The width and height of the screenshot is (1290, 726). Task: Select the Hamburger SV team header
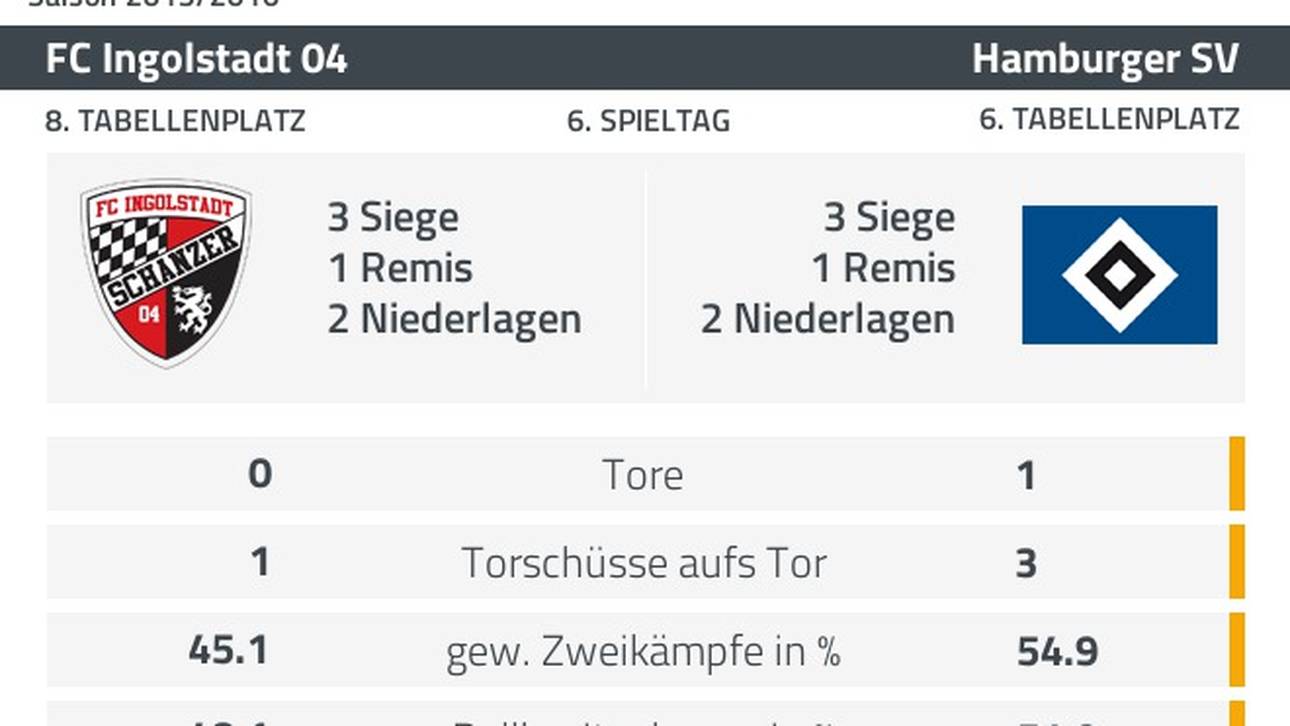(1105, 59)
